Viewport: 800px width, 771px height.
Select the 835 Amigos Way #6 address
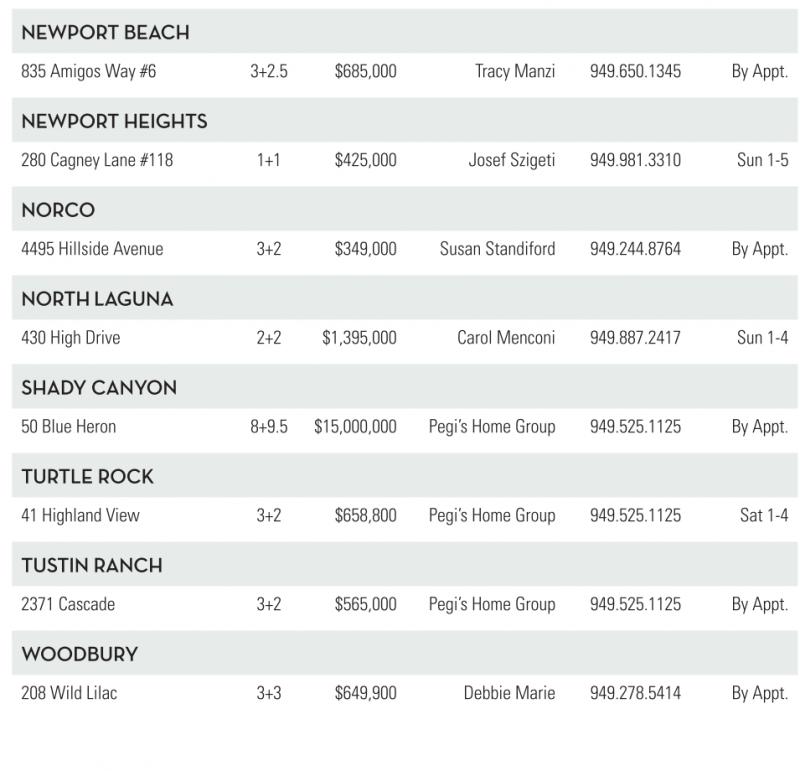click(88, 72)
